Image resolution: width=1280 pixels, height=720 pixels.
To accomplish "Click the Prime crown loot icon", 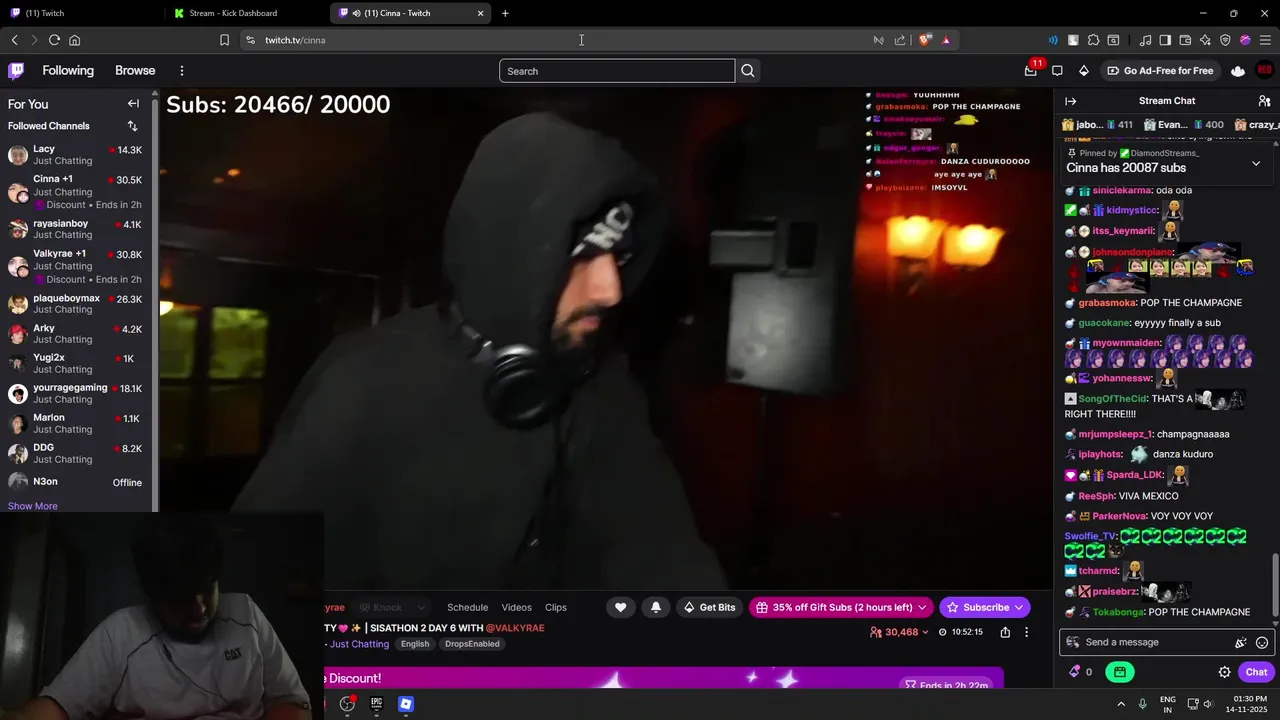I will point(1238,71).
